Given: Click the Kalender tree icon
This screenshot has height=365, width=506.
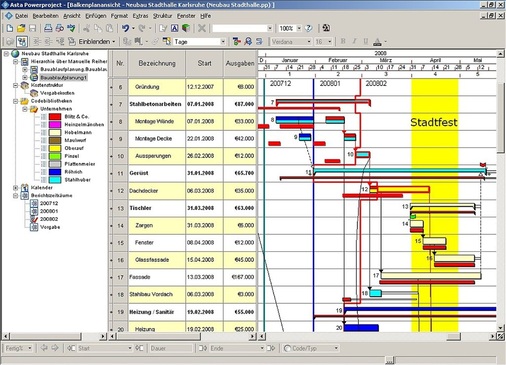Looking at the screenshot, I should tap(25, 188).
